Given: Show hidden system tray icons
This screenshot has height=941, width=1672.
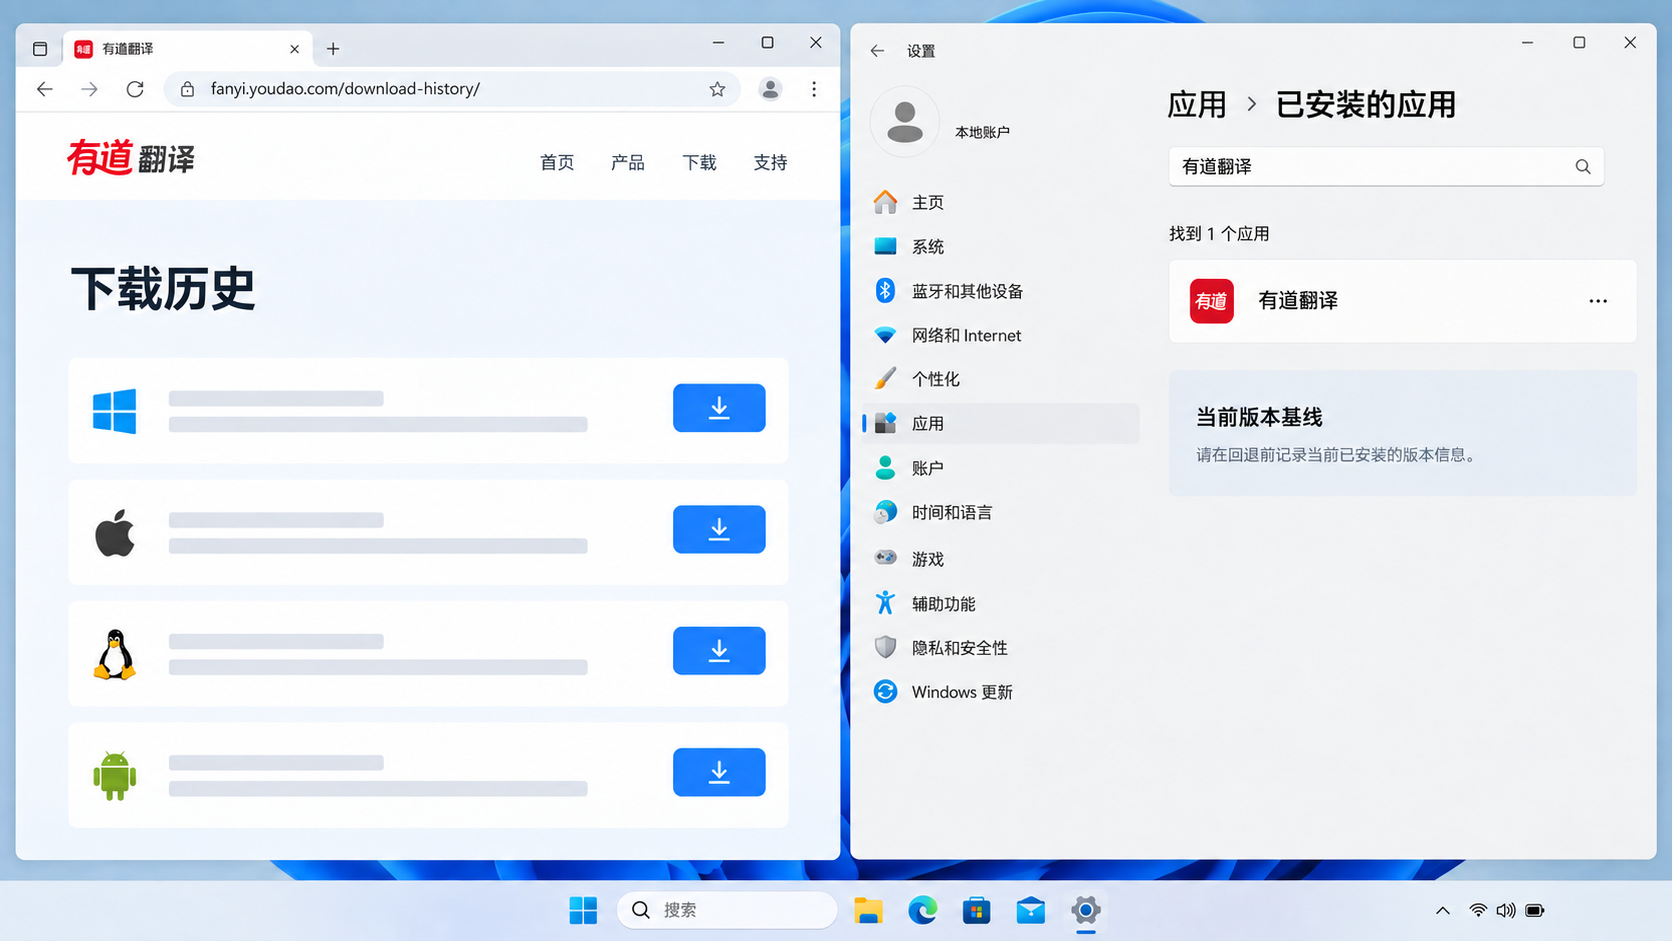Looking at the screenshot, I should [x=1442, y=910].
